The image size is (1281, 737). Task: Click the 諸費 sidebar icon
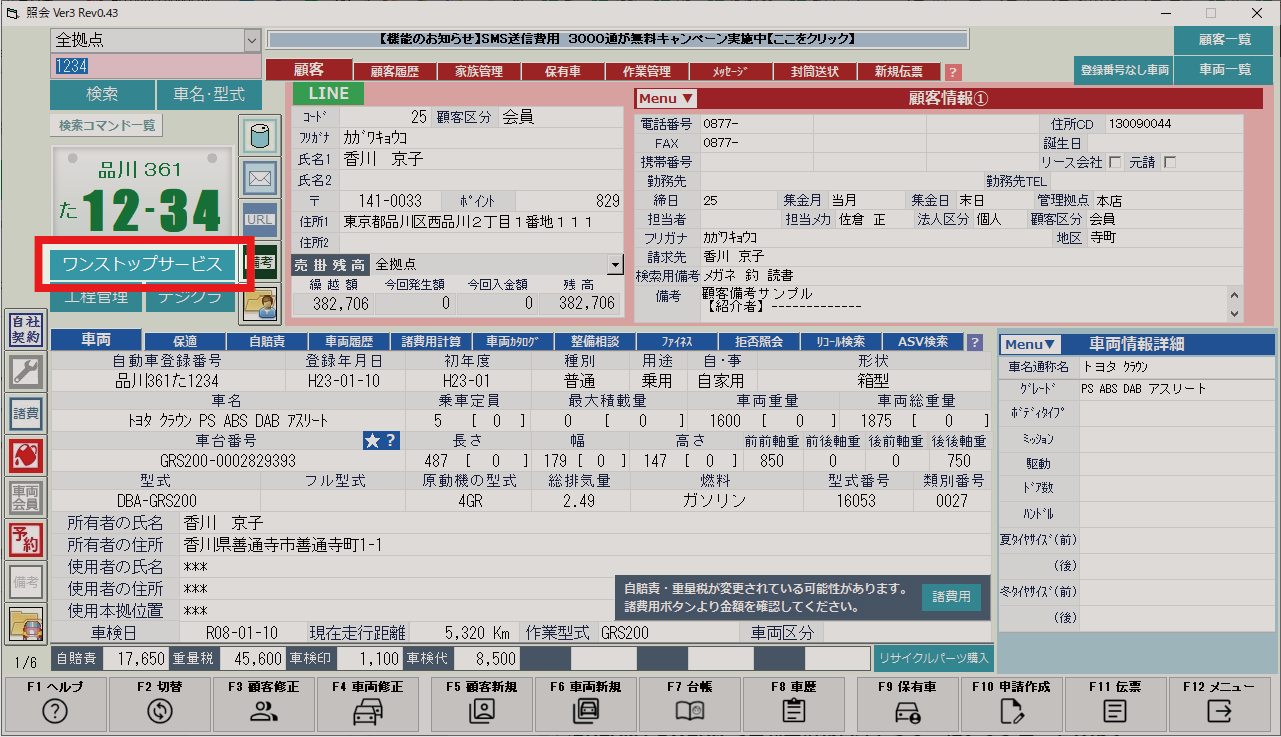click(x=25, y=413)
